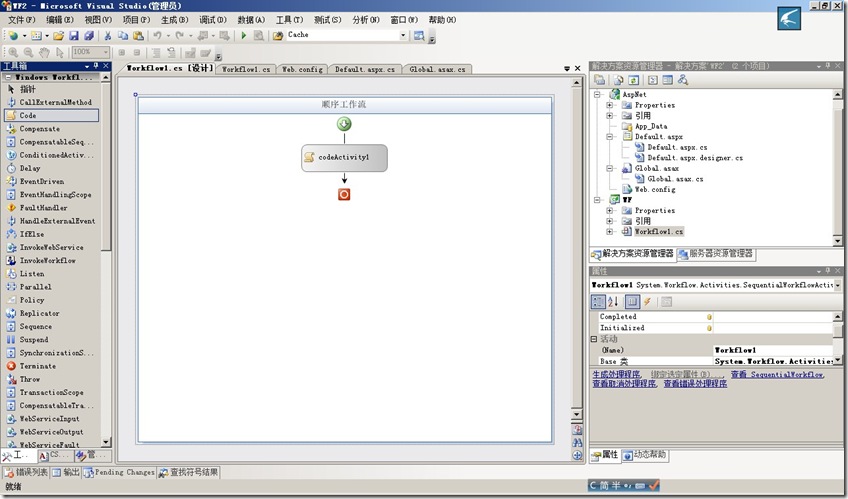This screenshot has height=499, width=848.
Task: Toggle Categorized view in Properties panel
Action: (598, 302)
